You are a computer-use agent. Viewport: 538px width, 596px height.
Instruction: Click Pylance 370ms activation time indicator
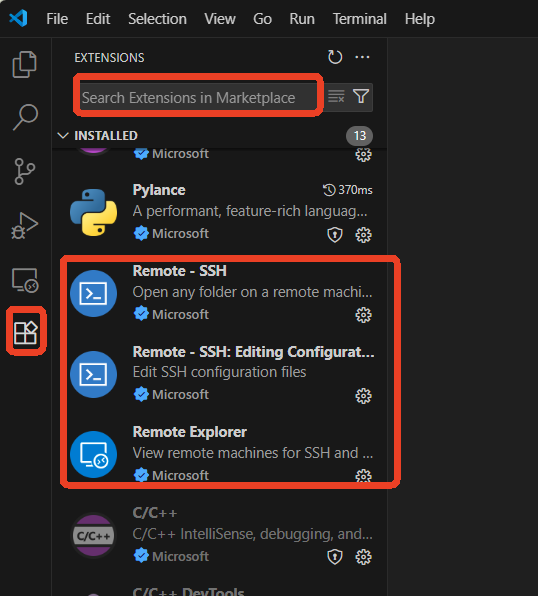coord(348,190)
